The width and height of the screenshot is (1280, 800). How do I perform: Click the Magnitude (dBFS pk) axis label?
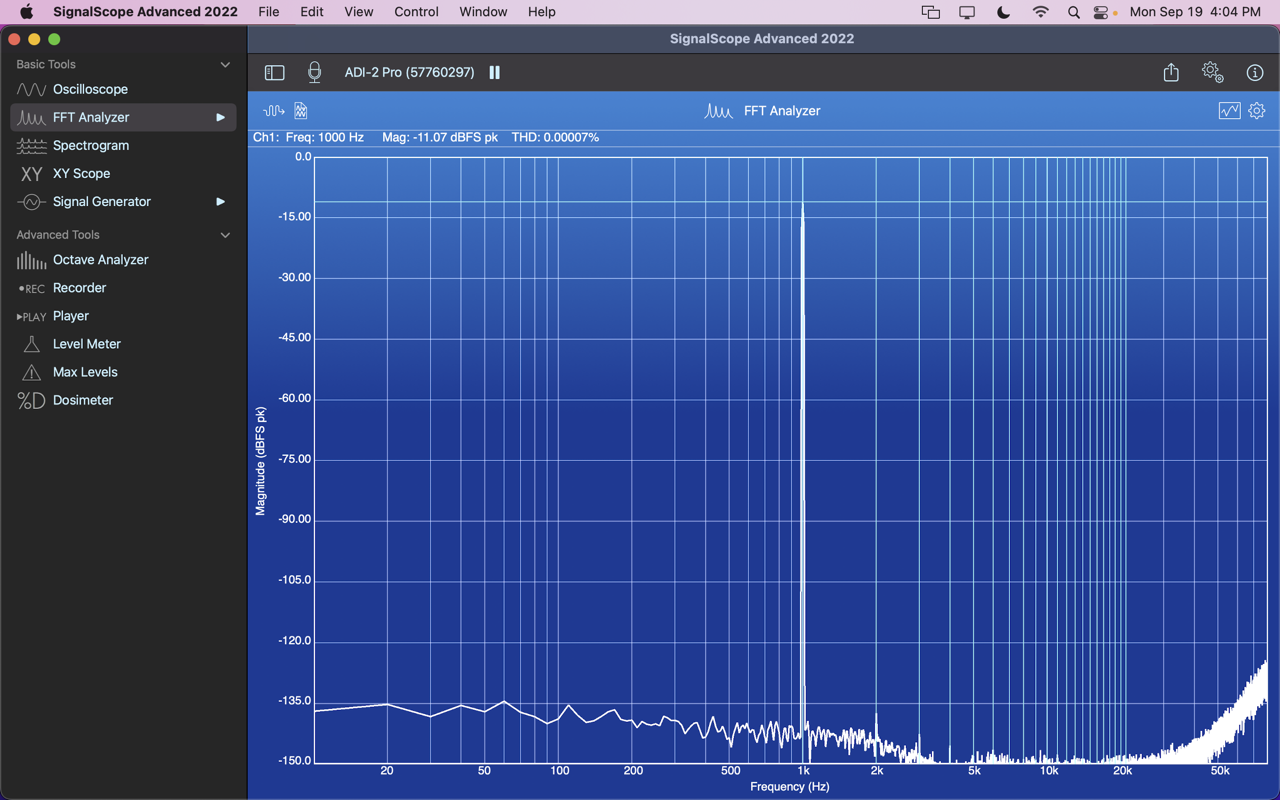coord(261,461)
